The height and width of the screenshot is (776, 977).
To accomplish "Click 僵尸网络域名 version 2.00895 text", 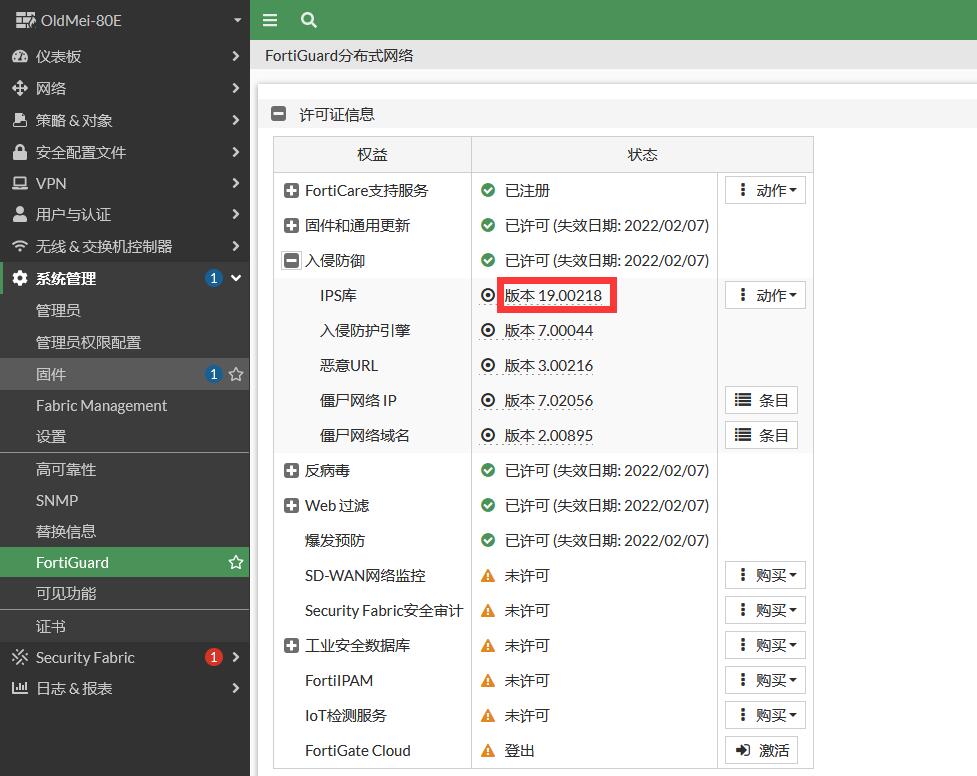I will [548, 435].
